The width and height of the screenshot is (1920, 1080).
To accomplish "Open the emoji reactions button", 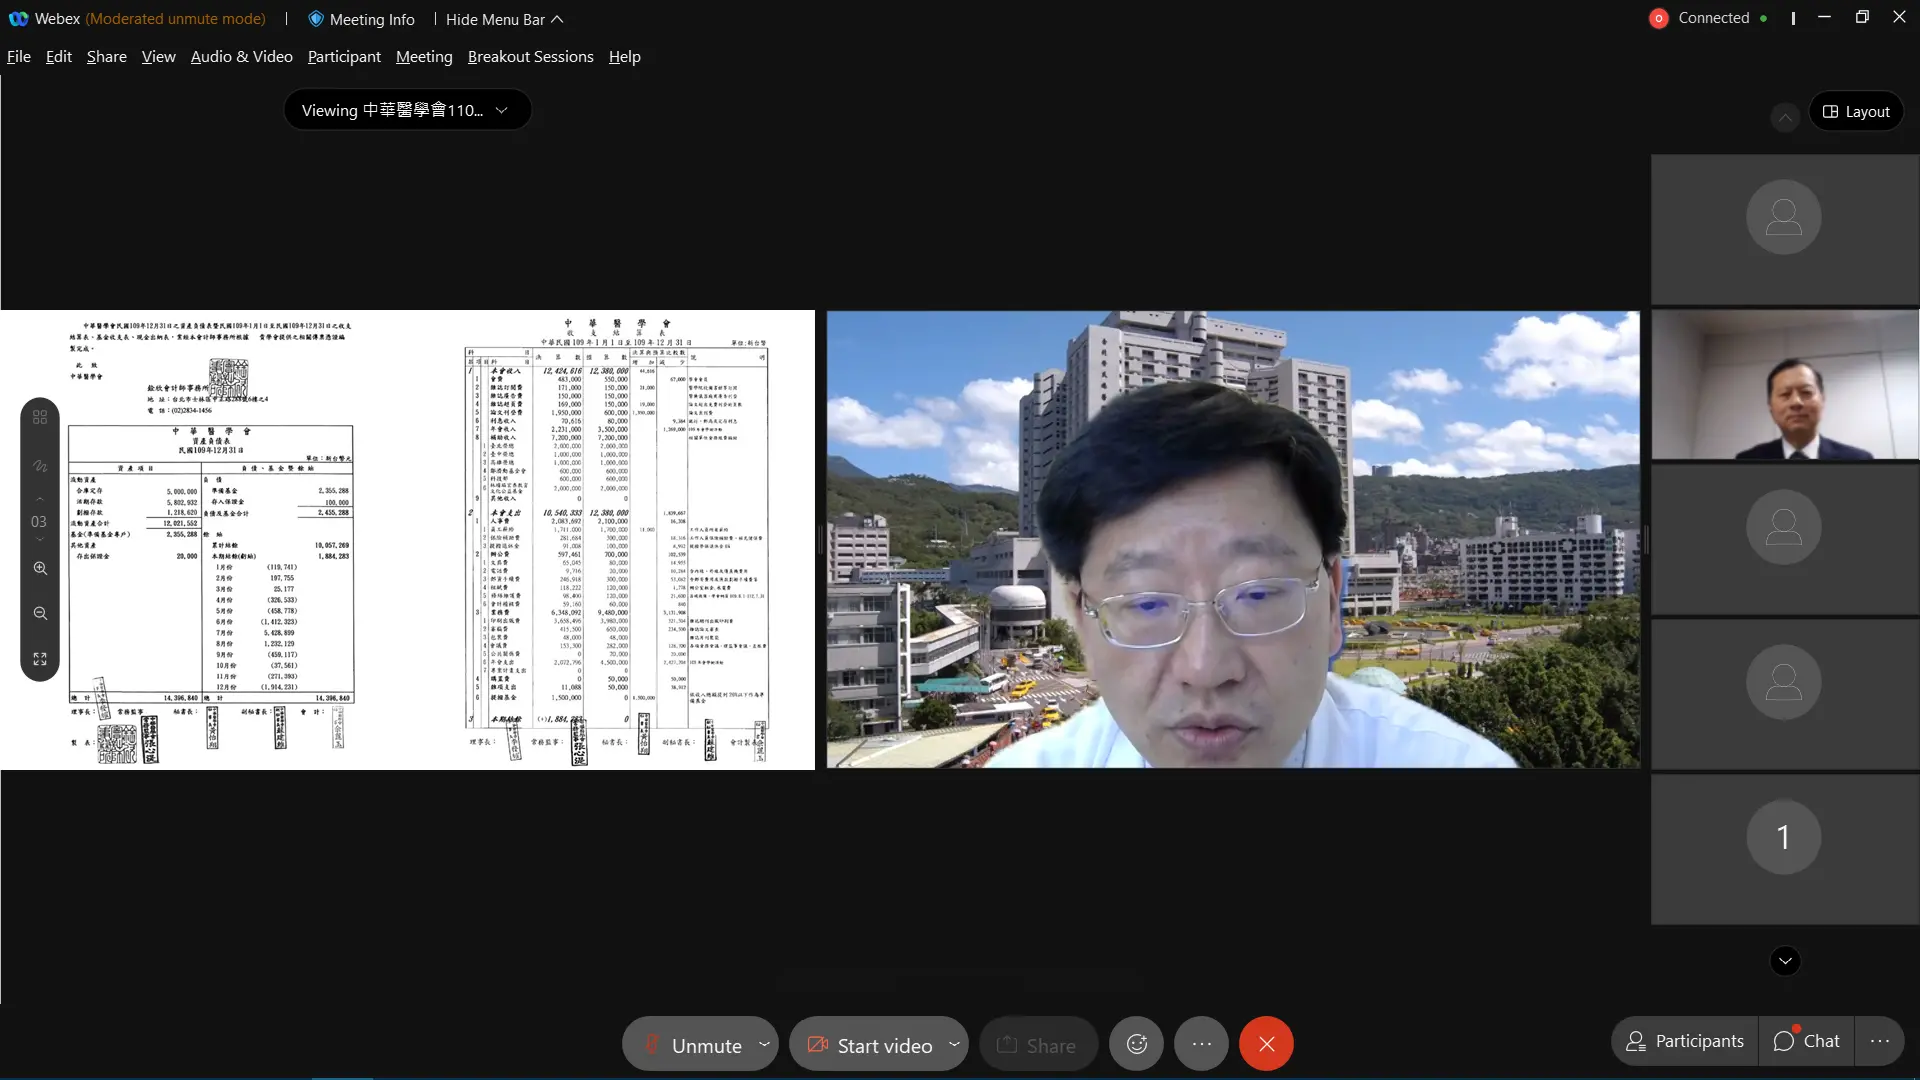I will [1137, 1044].
